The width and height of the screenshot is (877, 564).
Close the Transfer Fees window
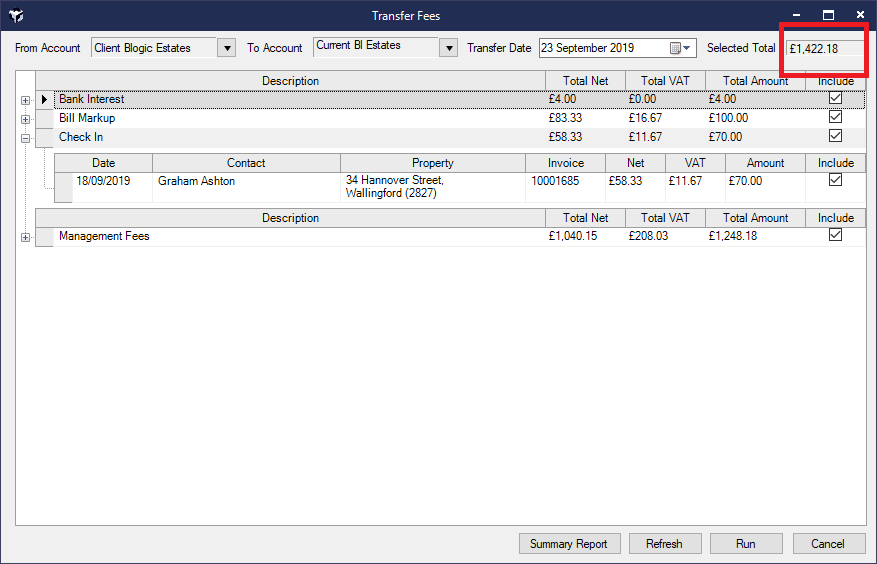click(x=860, y=16)
